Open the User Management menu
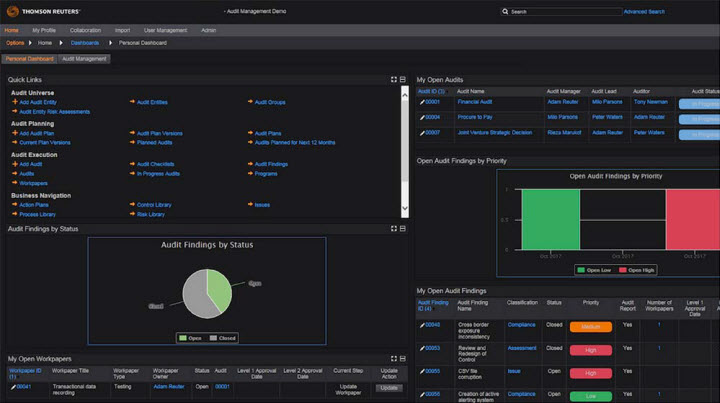This screenshot has width=720, height=403. 165,30
